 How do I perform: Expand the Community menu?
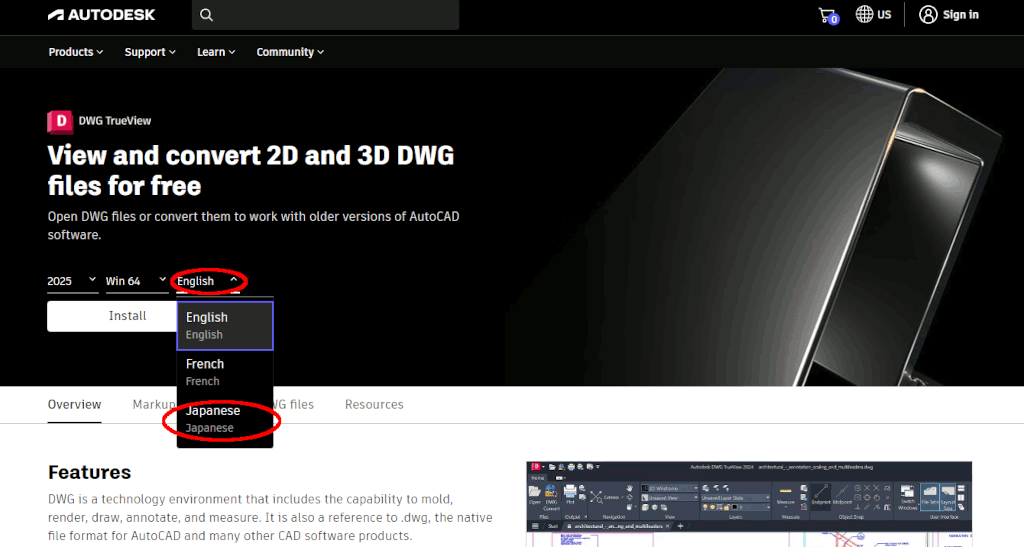(290, 52)
